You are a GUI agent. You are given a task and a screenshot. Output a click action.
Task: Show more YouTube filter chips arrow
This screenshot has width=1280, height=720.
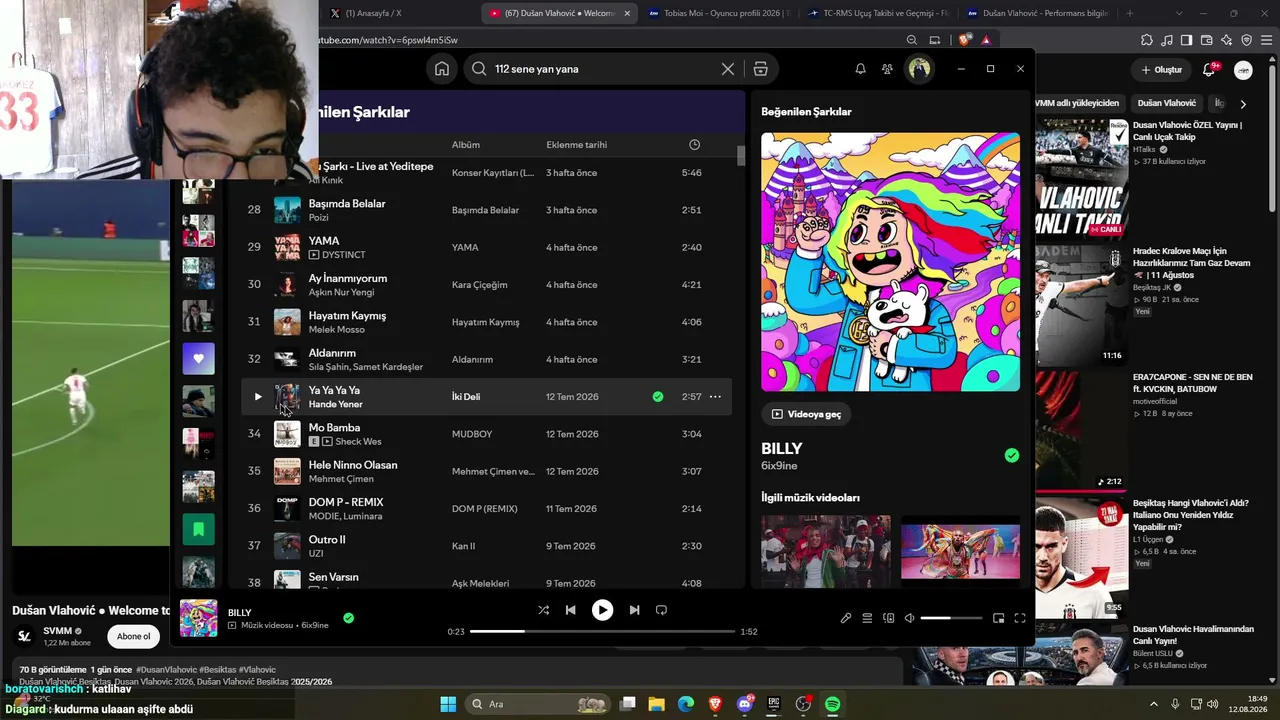[x=1243, y=104]
